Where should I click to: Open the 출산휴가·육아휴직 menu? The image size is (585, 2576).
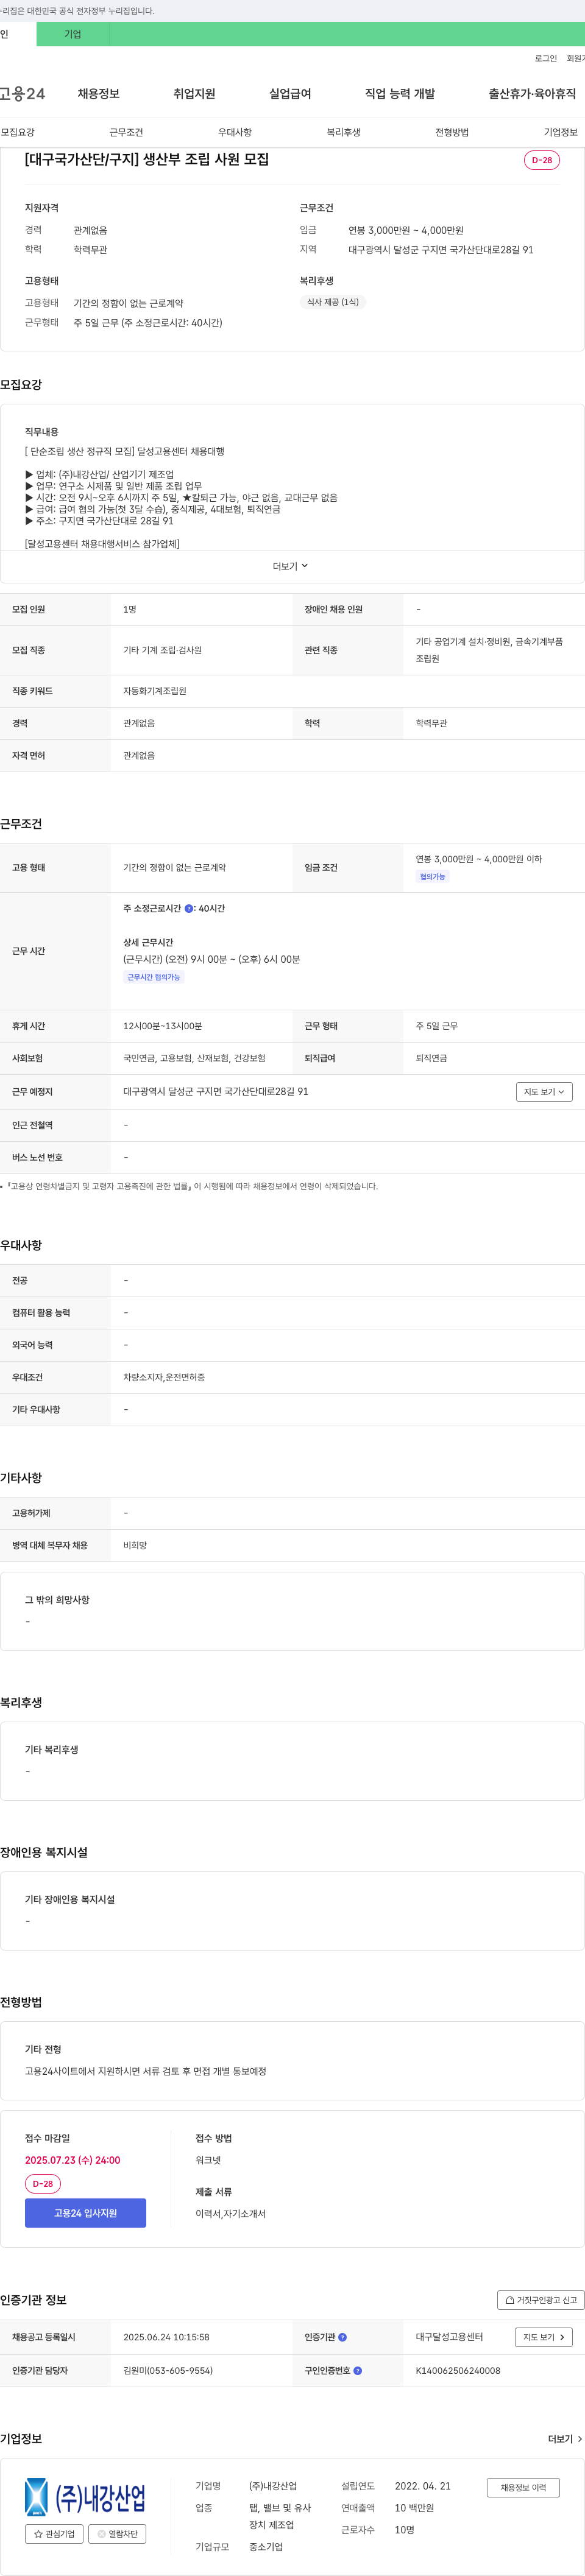coord(532,94)
